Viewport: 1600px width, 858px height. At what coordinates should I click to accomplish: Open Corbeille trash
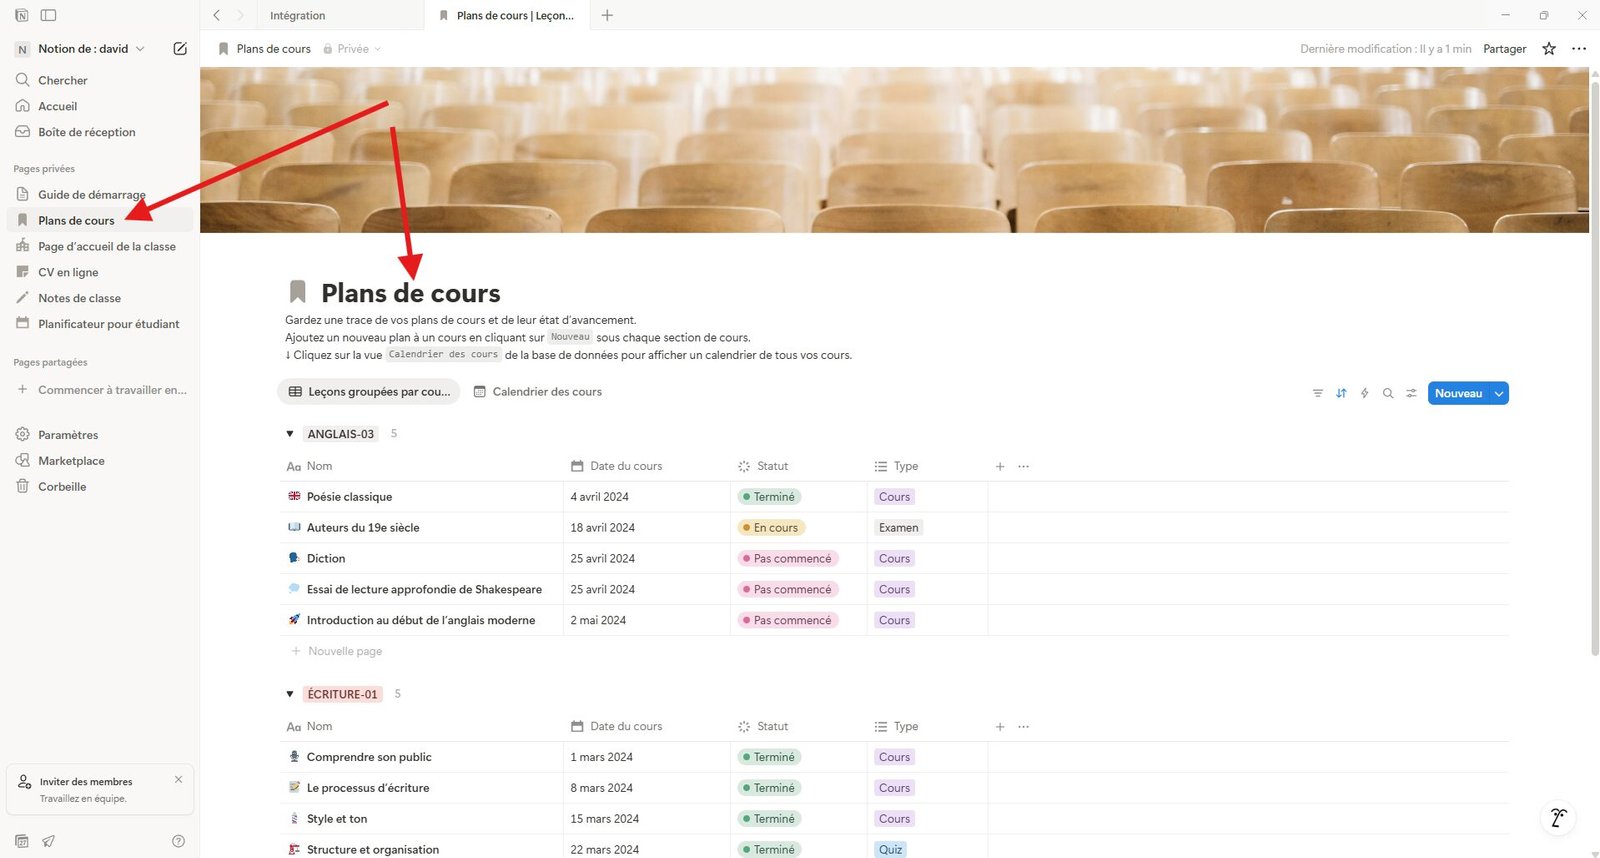point(100,487)
